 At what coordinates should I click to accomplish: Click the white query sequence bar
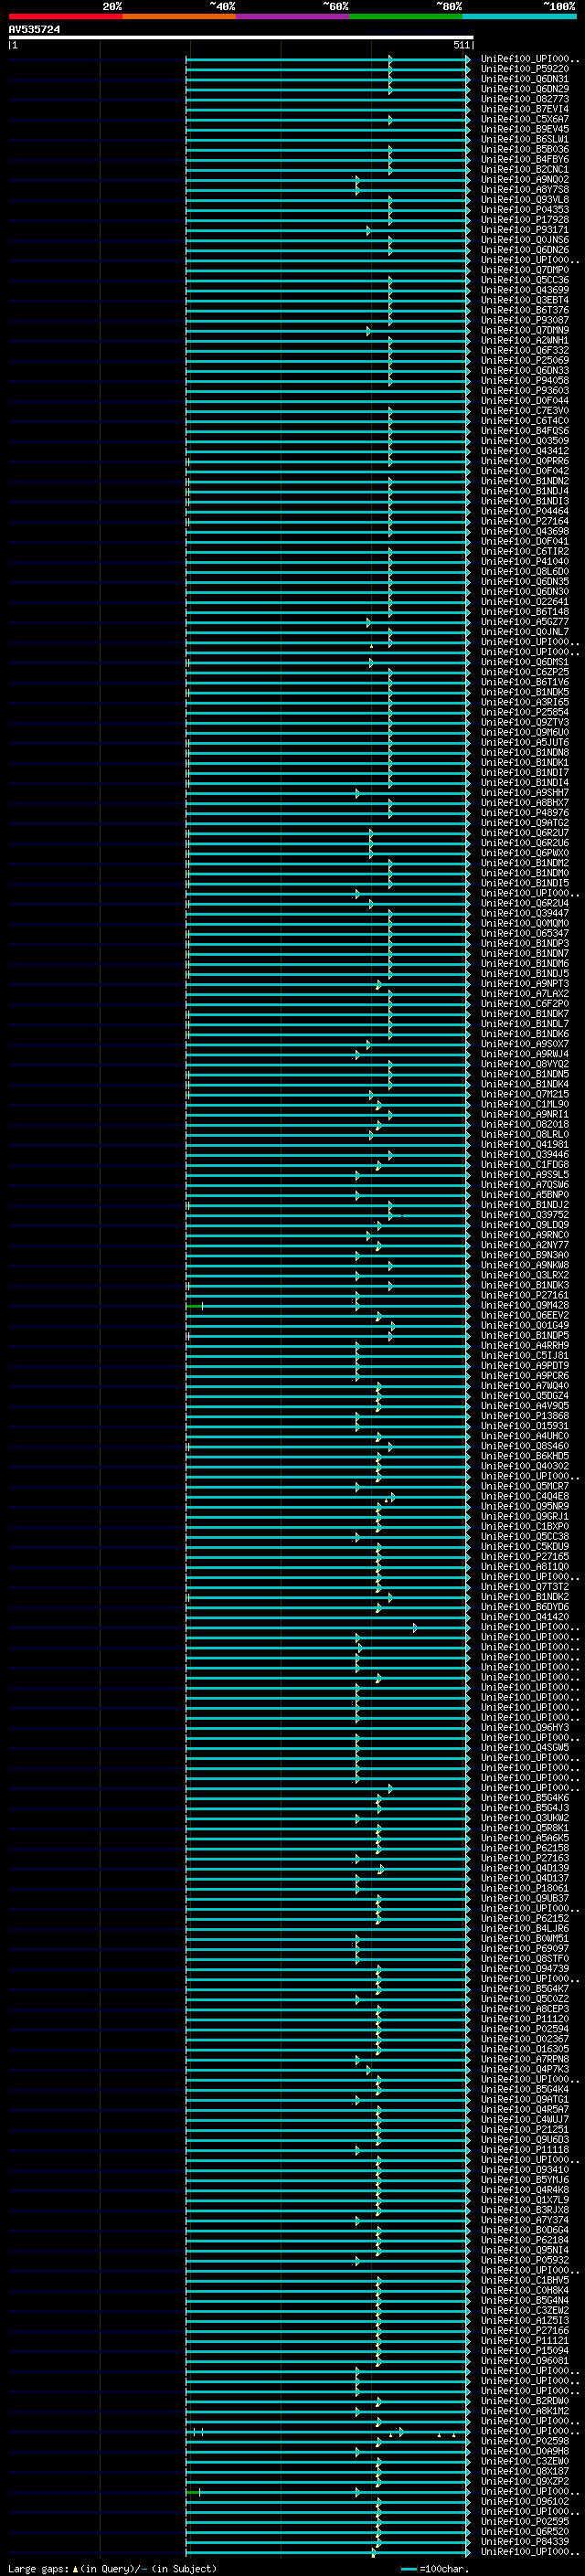(x=241, y=38)
